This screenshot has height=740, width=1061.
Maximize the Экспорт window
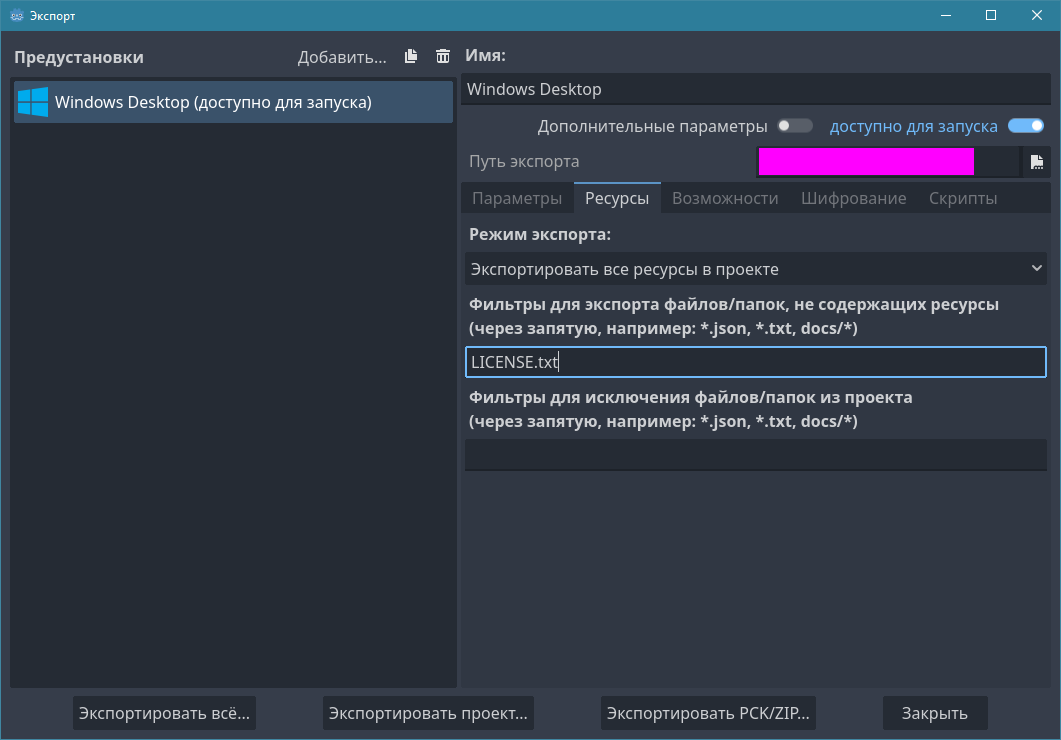pyautogui.click(x=991, y=15)
